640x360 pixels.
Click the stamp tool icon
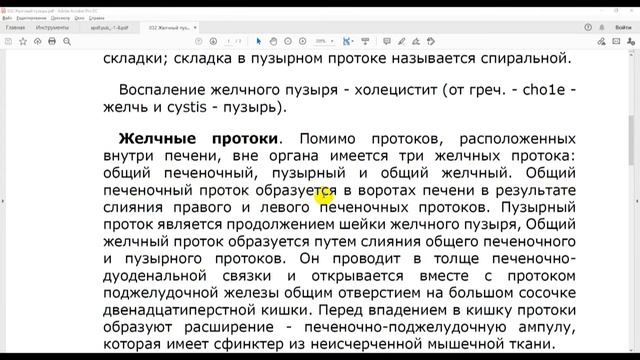pyautogui.click(x=431, y=41)
